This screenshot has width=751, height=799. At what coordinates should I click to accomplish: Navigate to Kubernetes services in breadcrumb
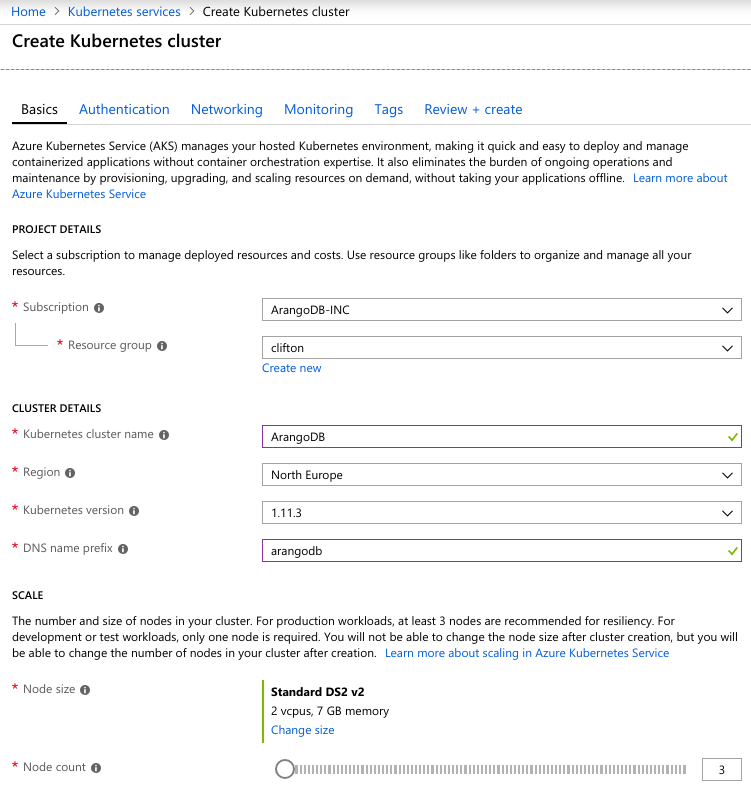click(x=124, y=12)
